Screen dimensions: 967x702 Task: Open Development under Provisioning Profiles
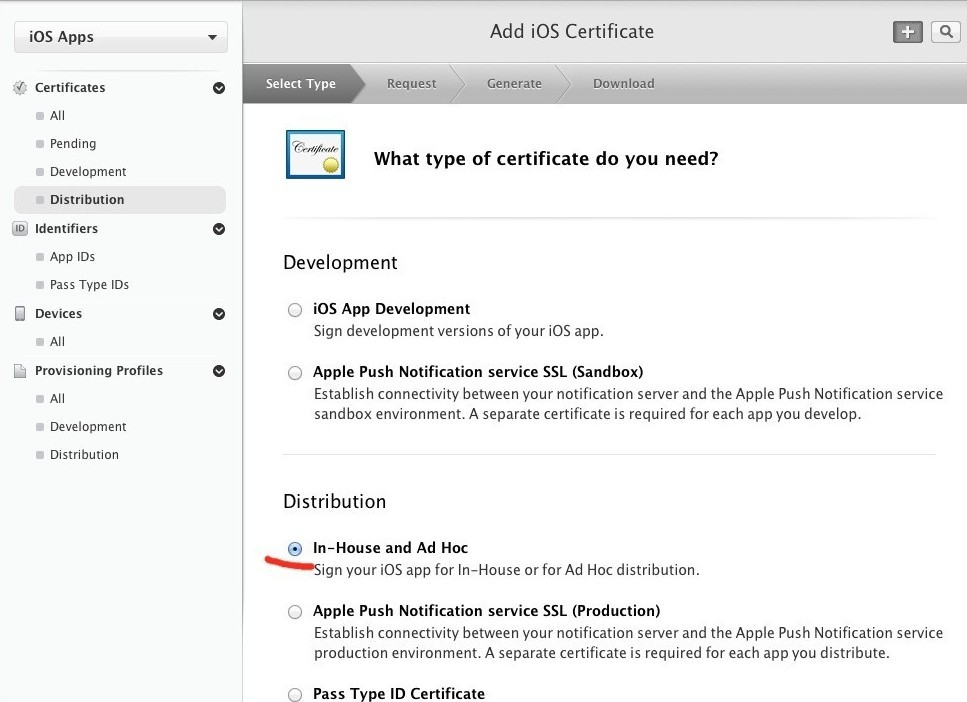coord(88,426)
